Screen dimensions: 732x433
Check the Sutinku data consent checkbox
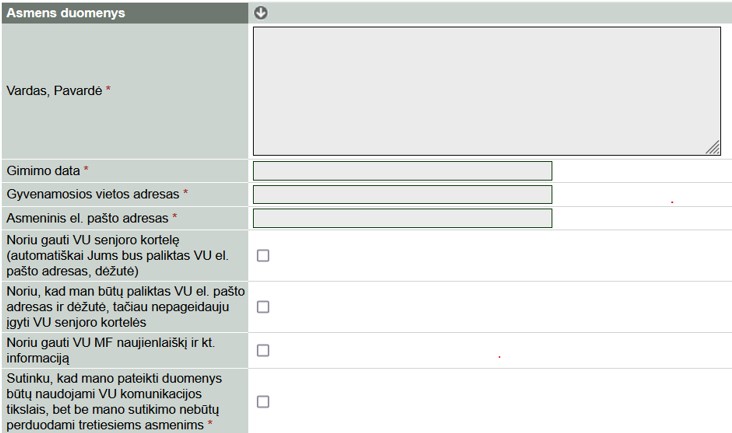click(263, 401)
